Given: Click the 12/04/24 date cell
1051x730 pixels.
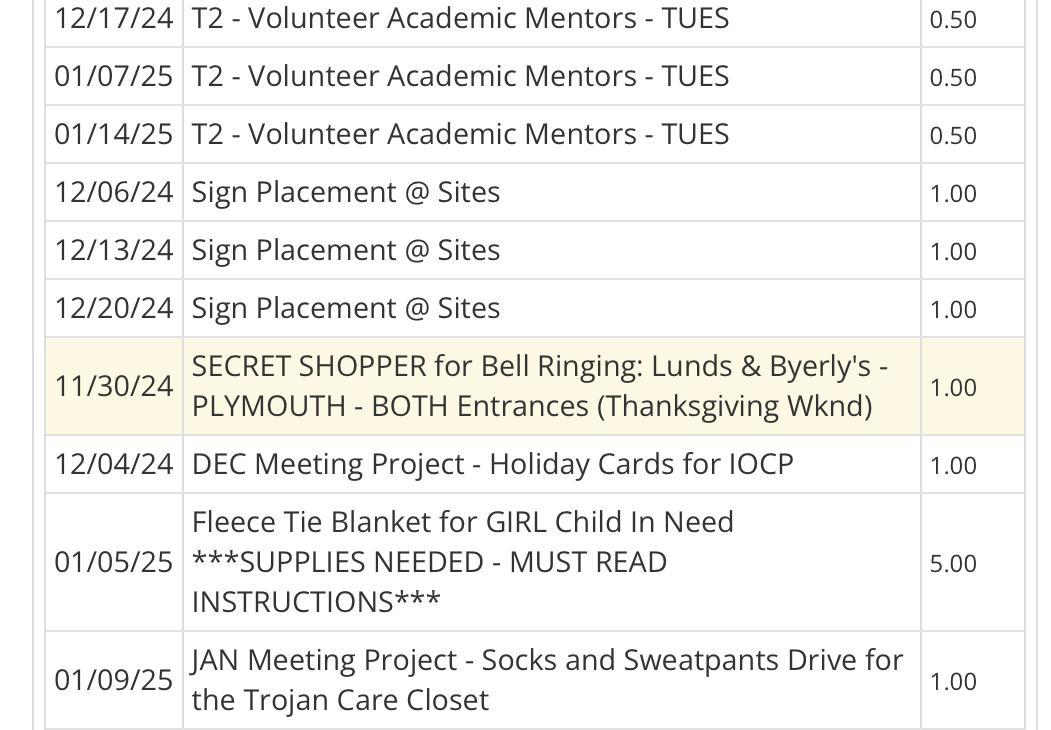Looking at the screenshot, I should click(x=113, y=465).
